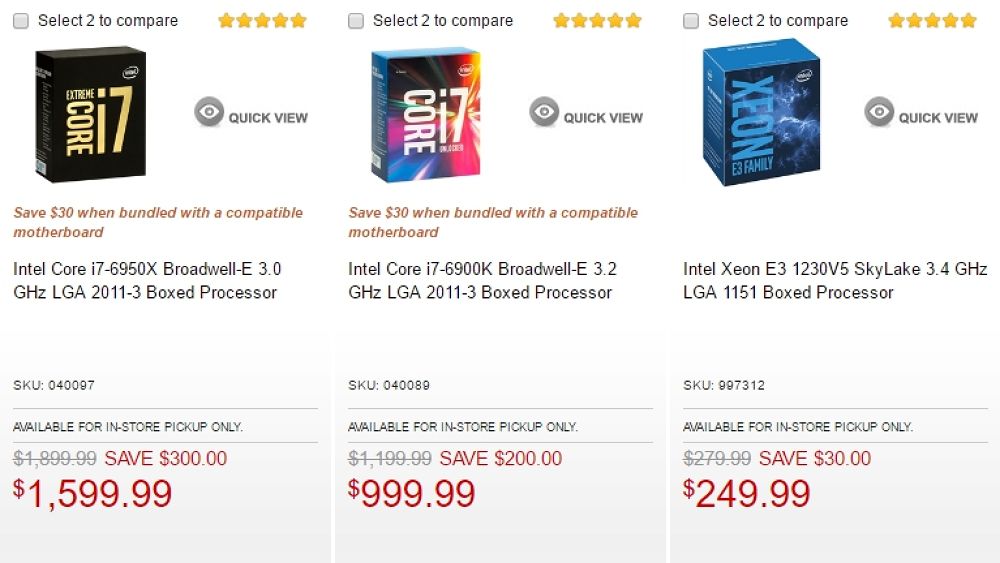Click the $1,599.99 price
This screenshot has height=563, width=1000.
tap(93, 493)
